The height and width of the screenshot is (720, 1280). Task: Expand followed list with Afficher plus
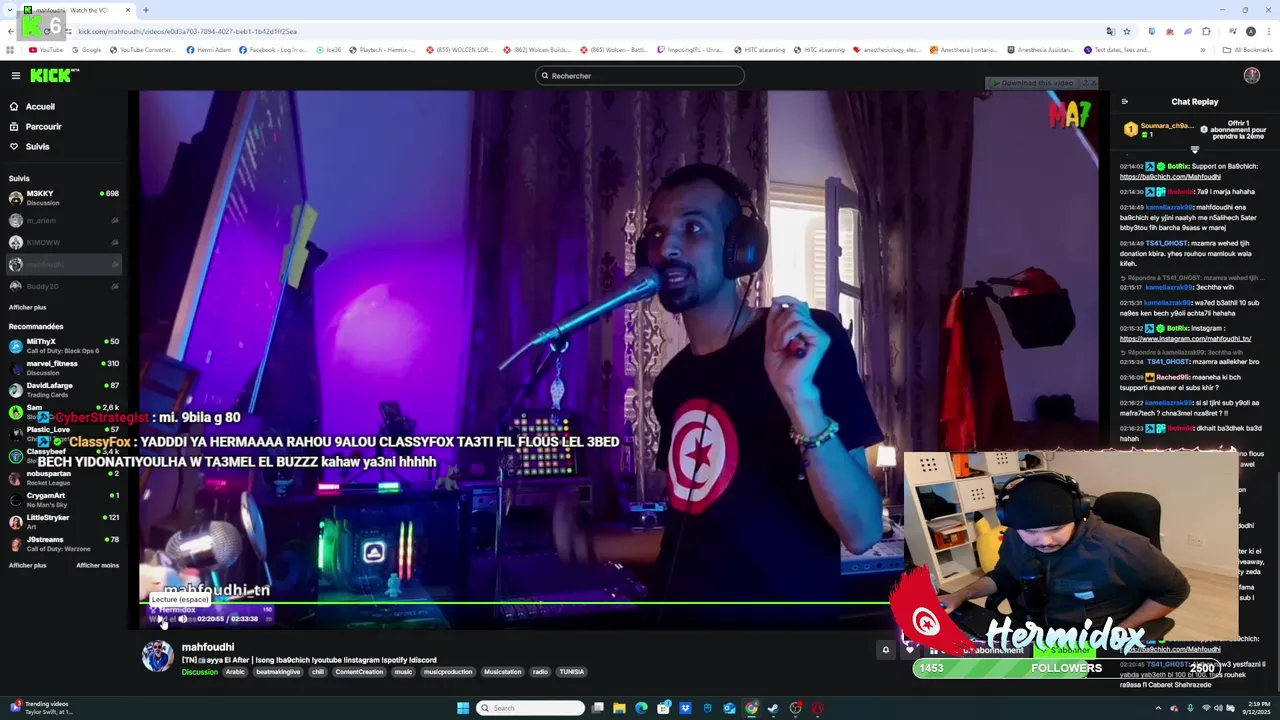(27, 308)
